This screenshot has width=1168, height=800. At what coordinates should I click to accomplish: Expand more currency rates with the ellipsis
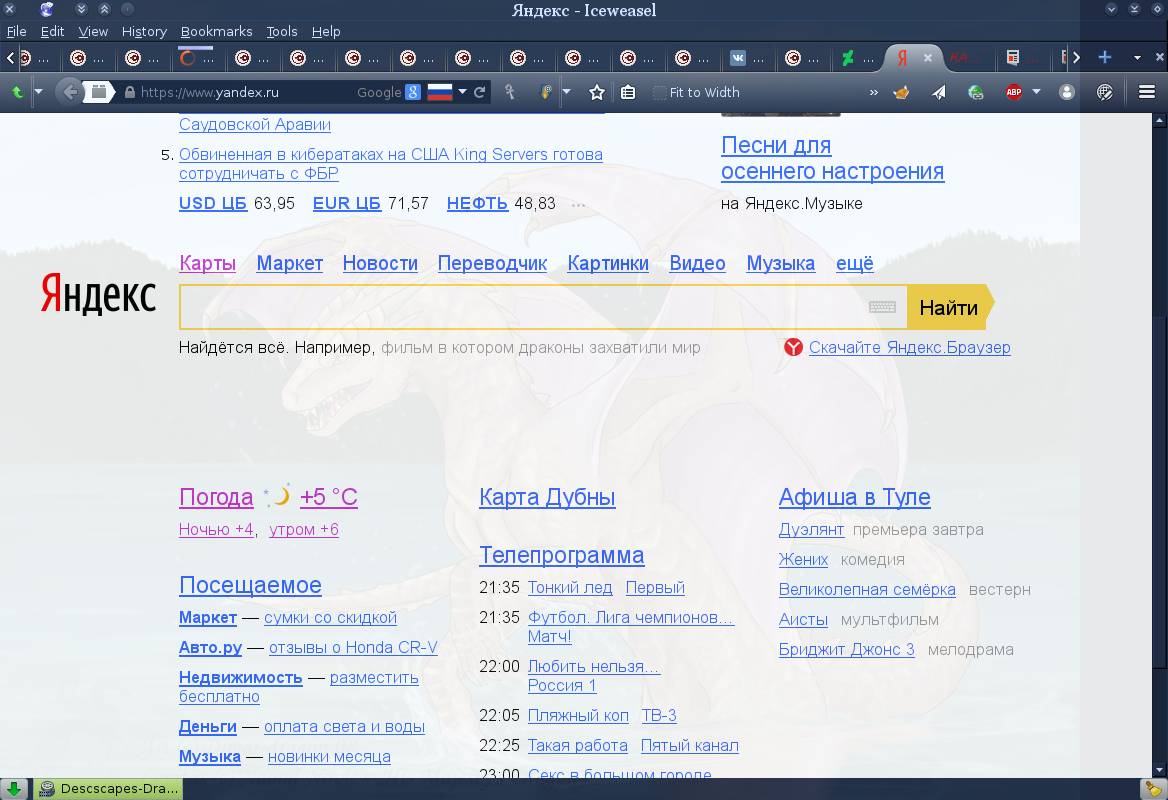[578, 204]
